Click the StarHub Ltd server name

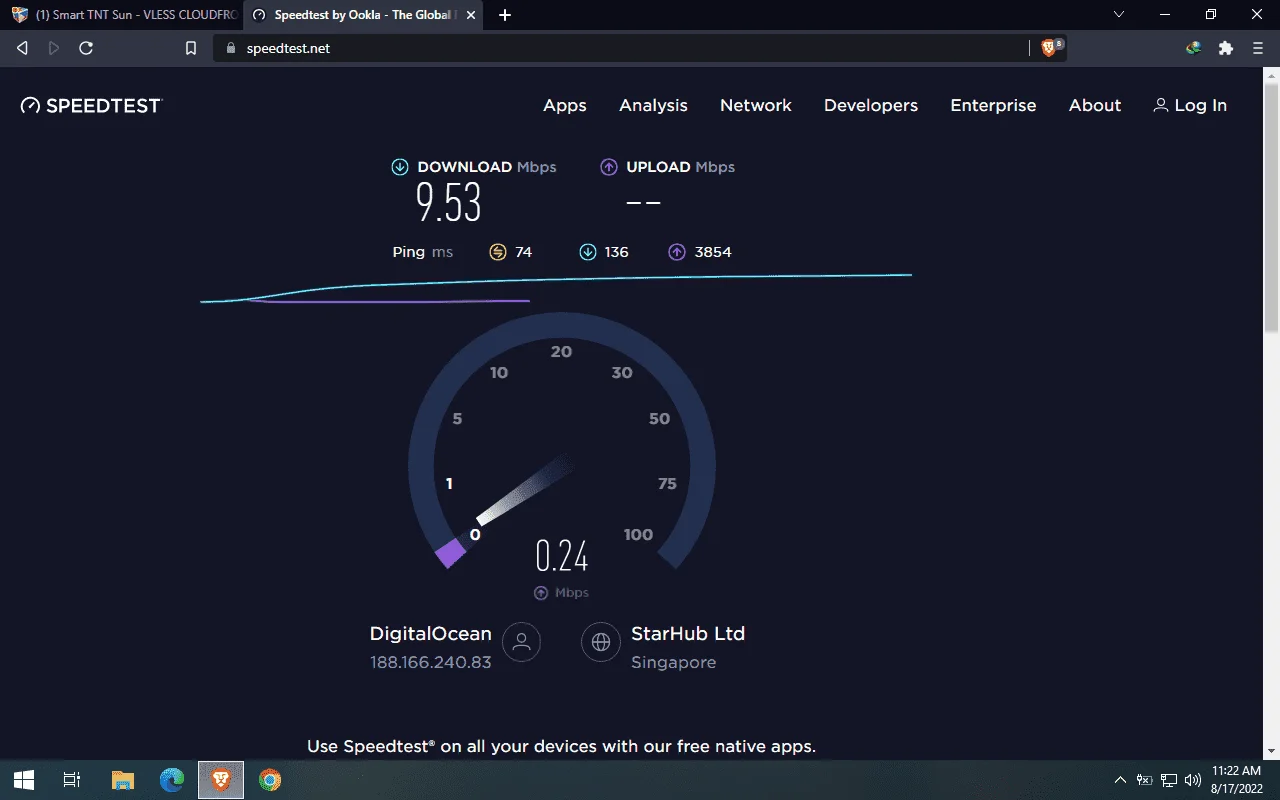(688, 633)
